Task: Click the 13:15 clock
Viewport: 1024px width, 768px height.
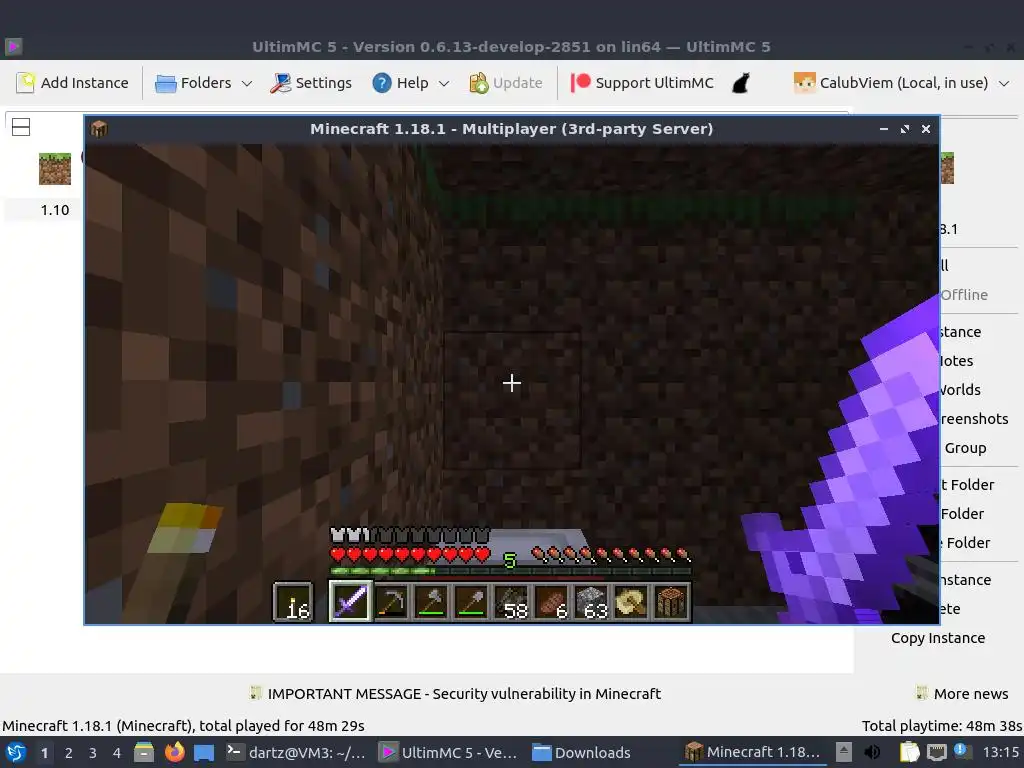Action: 1000,752
